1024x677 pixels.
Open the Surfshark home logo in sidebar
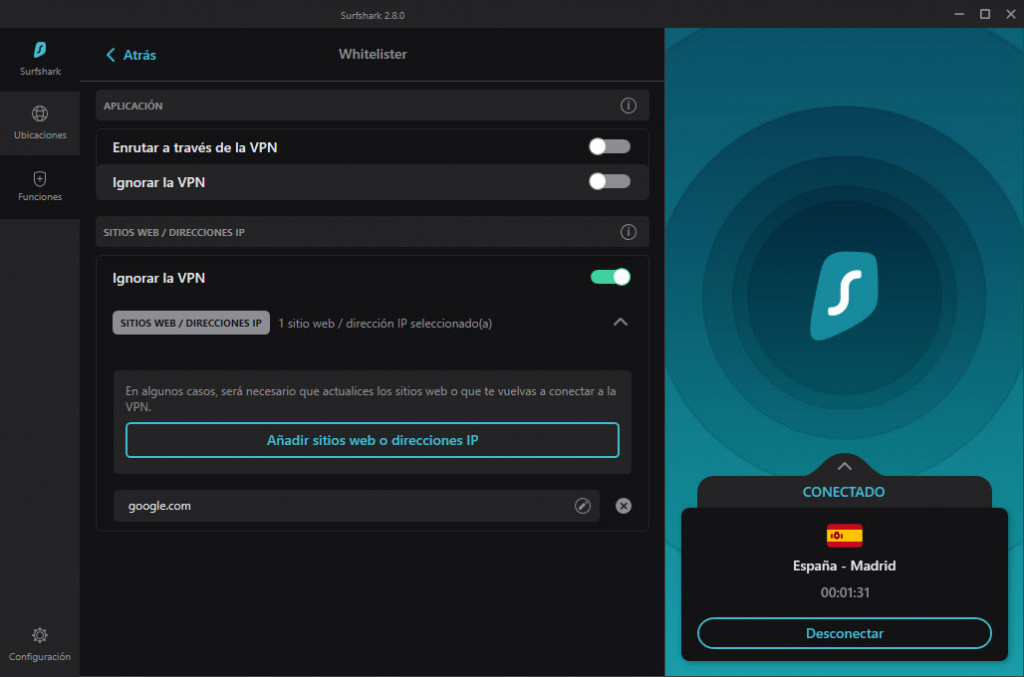[40, 50]
